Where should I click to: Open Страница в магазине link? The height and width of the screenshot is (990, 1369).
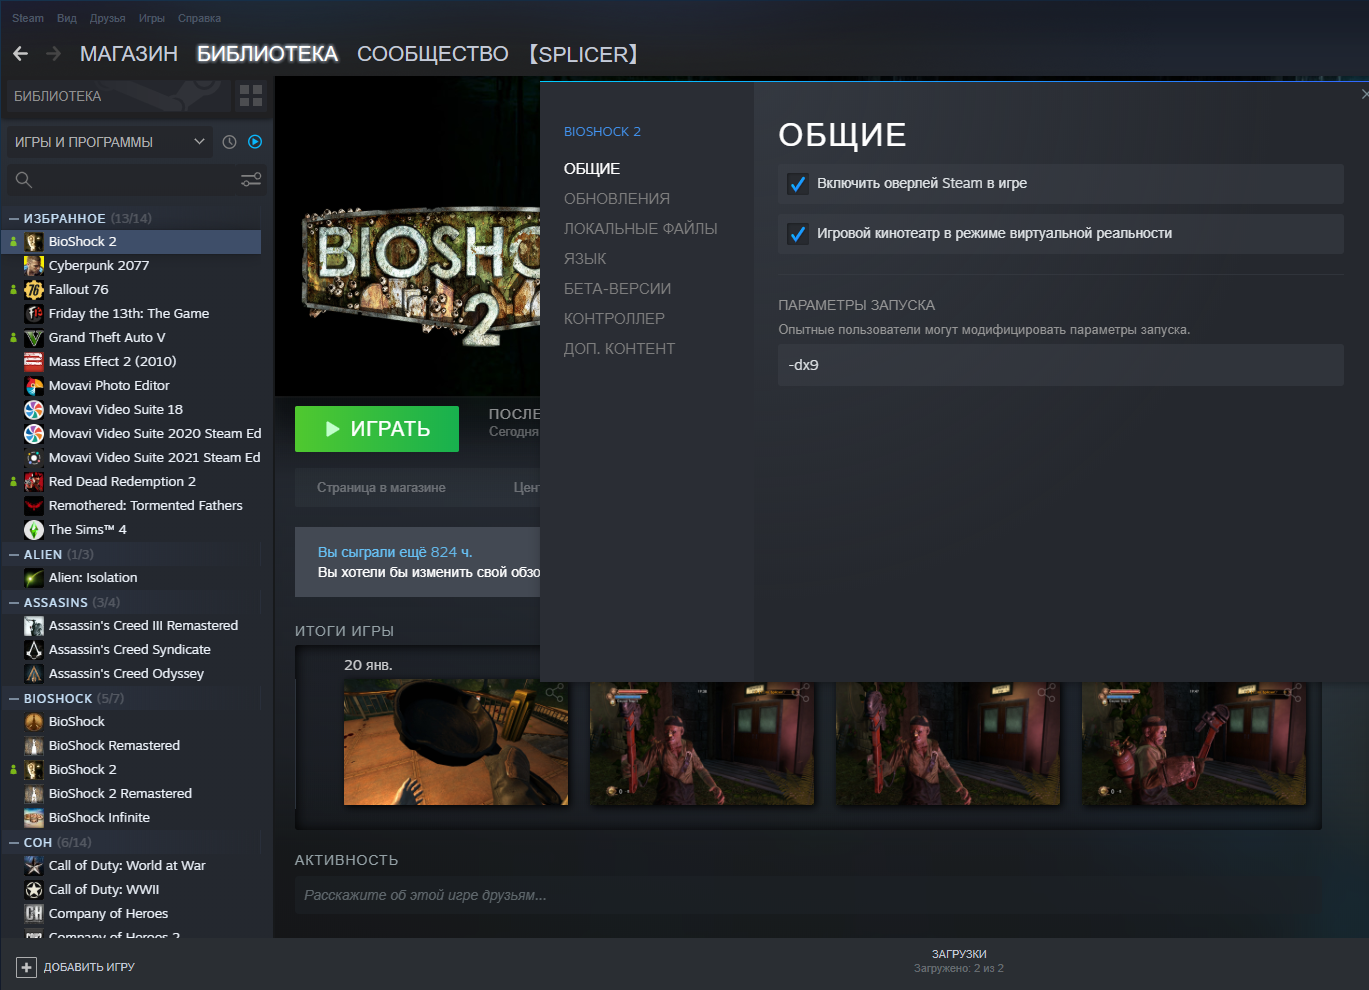click(x=381, y=488)
